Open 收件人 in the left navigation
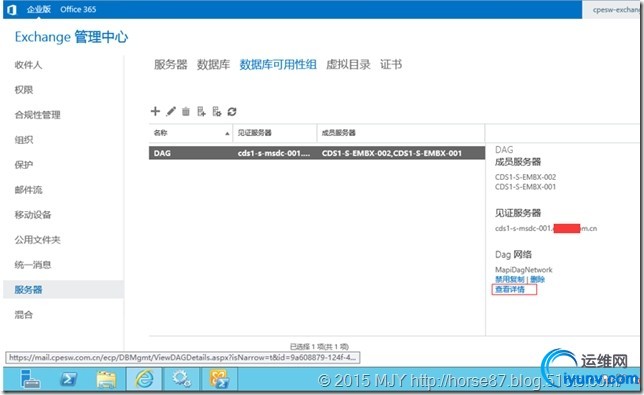The width and height of the screenshot is (644, 395). [x=28, y=65]
